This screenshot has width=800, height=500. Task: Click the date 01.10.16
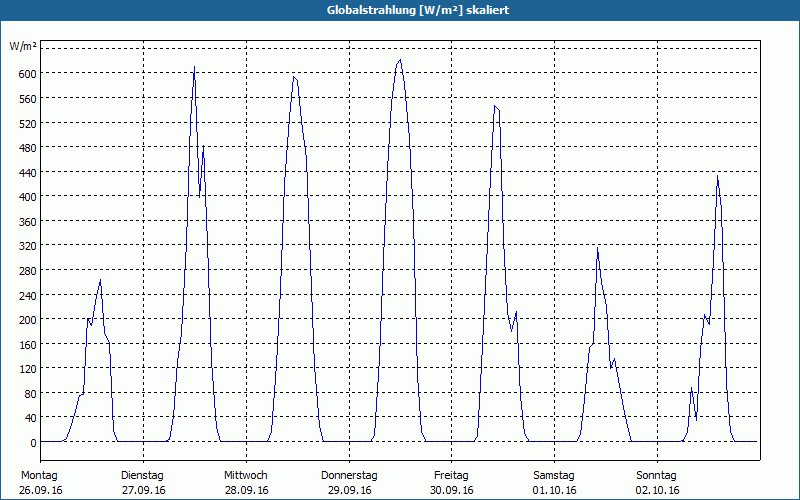[x=555, y=491]
